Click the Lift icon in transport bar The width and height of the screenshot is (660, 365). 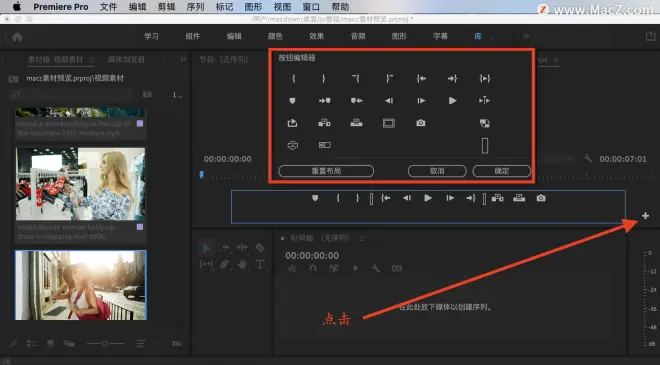tap(498, 198)
